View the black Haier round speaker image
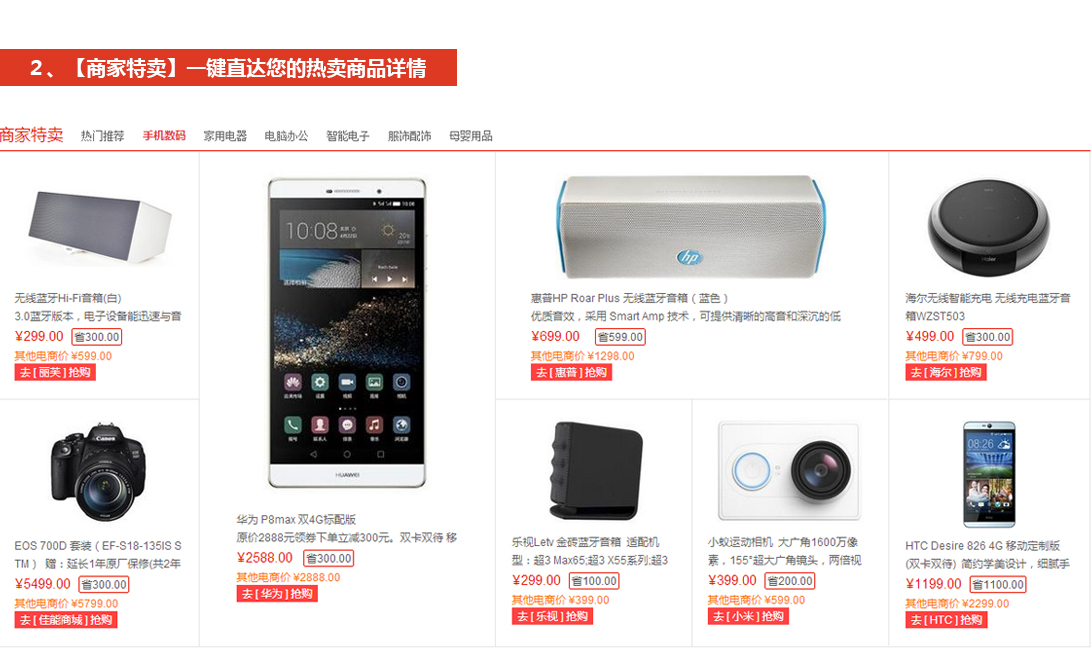Image resolution: width=1091 pixels, height=664 pixels. pyautogui.click(x=988, y=226)
